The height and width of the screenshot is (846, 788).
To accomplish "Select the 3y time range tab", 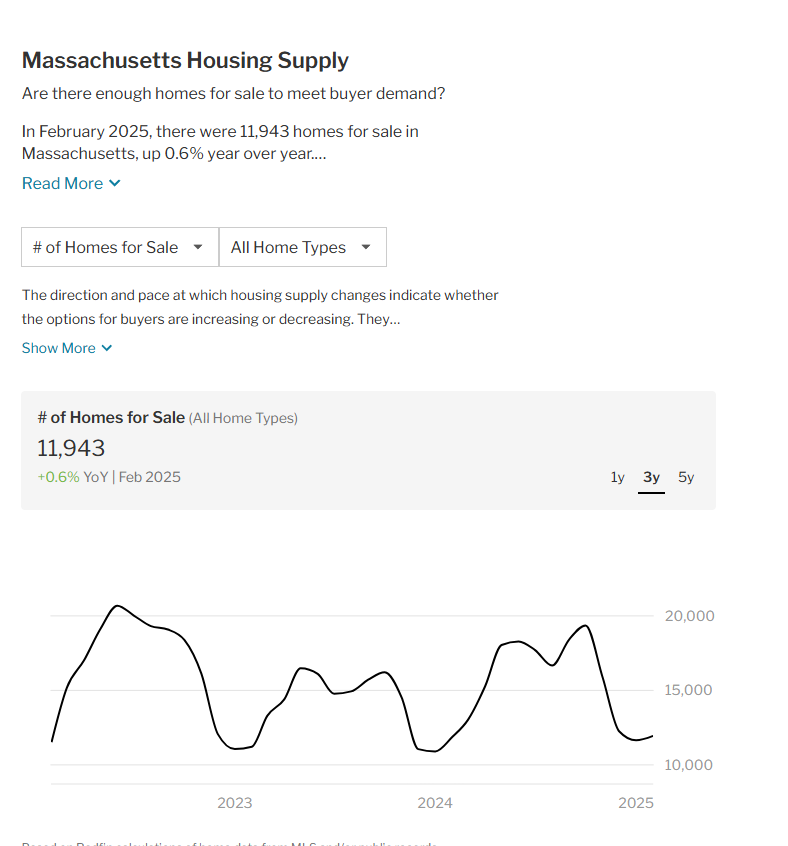I will [x=652, y=477].
